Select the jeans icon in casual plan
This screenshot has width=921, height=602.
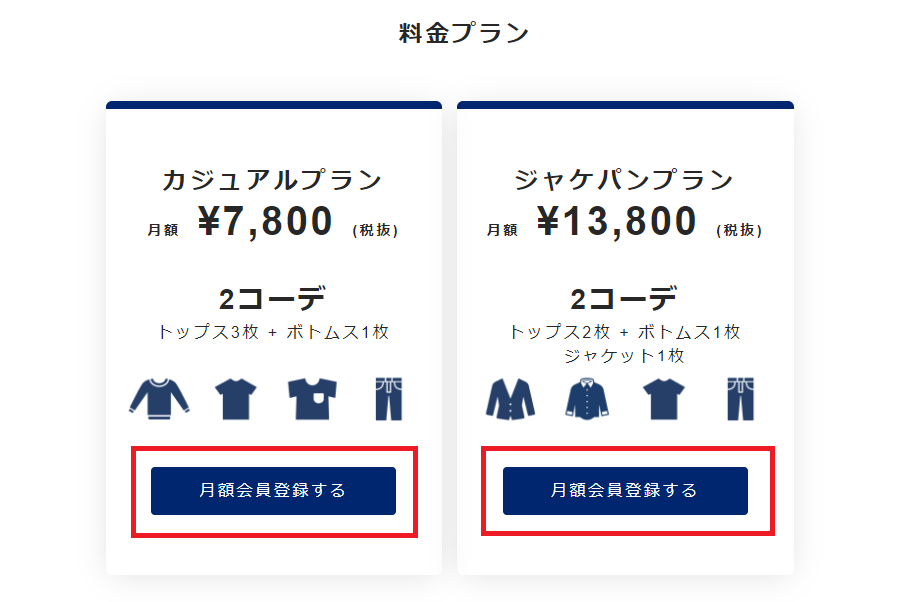pyautogui.click(x=389, y=399)
